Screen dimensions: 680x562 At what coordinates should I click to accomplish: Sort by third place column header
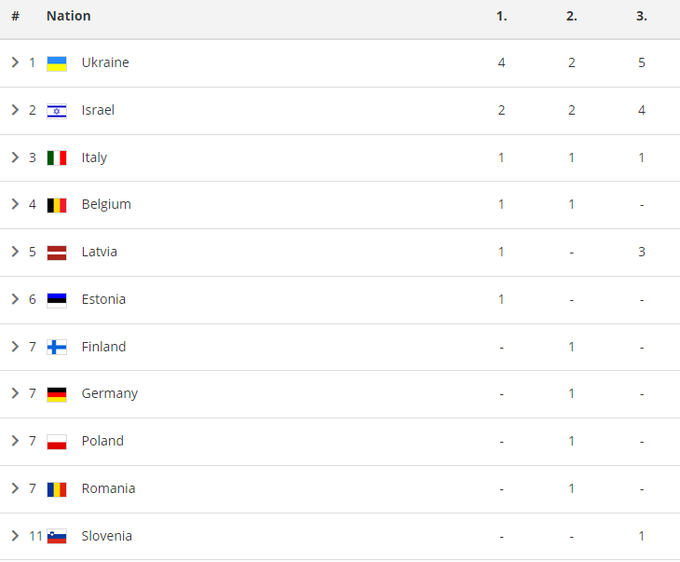point(641,16)
